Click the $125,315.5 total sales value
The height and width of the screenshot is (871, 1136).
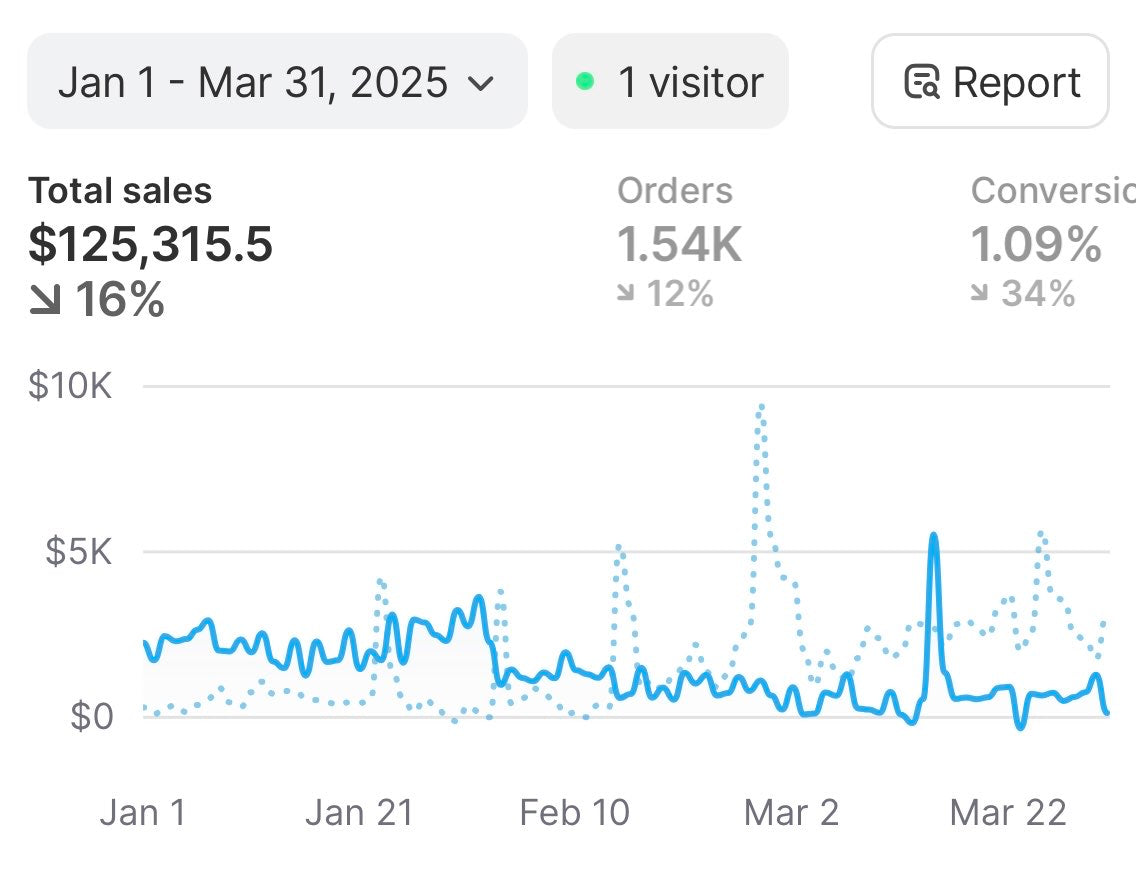pos(151,245)
